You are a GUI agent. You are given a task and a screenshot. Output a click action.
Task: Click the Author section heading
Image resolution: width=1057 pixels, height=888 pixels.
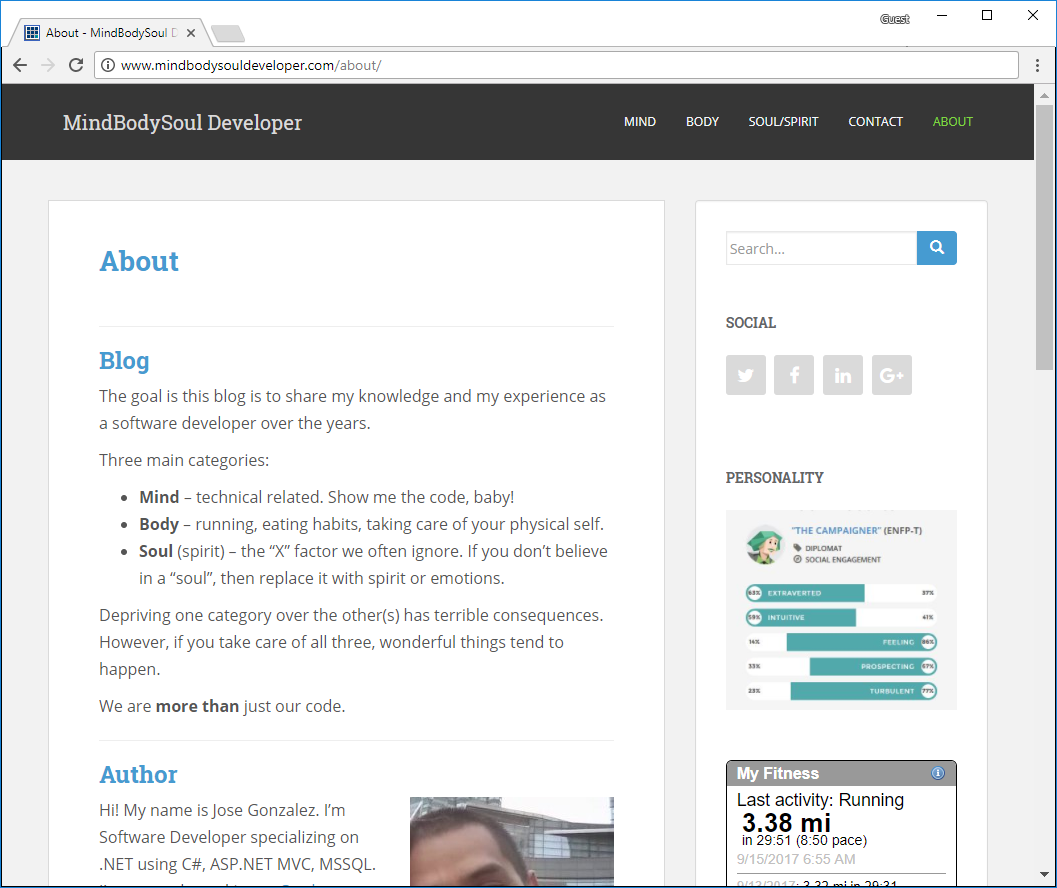click(x=138, y=775)
